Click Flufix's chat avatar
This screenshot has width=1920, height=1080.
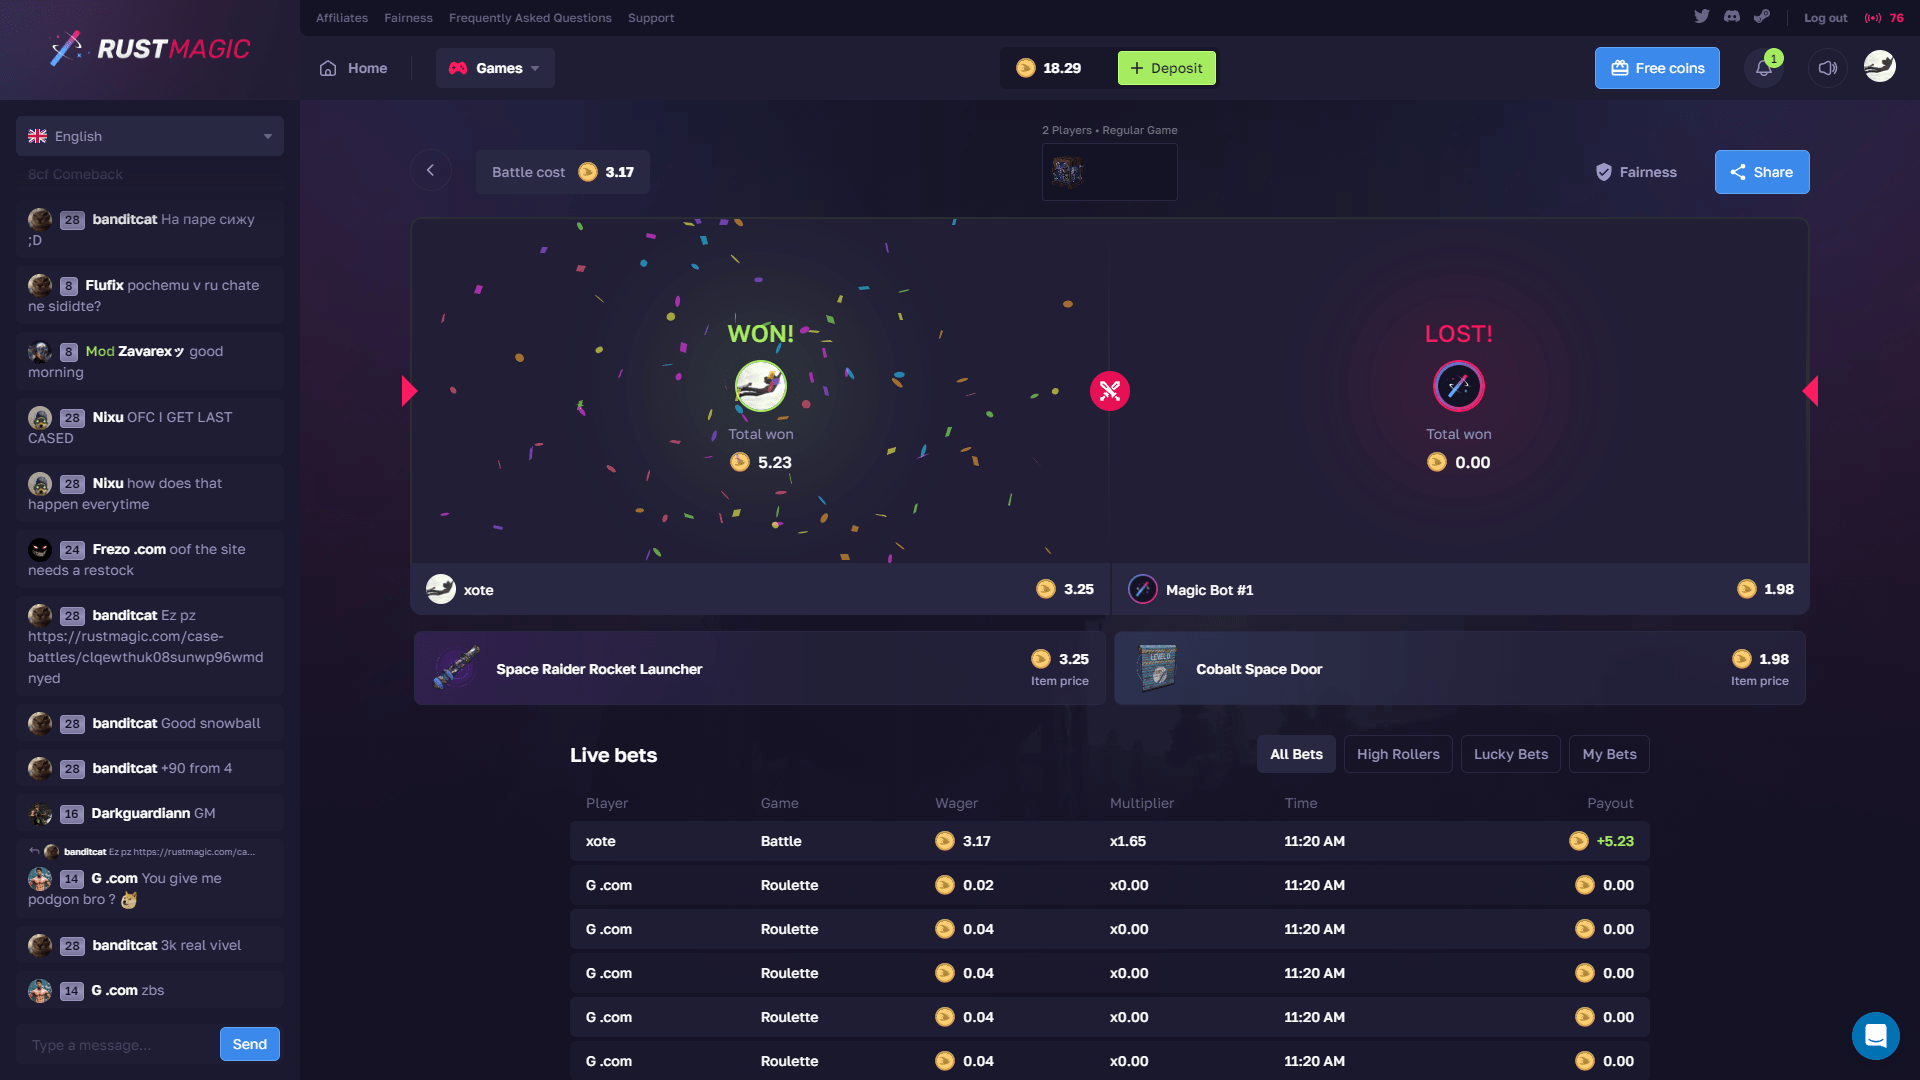[x=40, y=285]
